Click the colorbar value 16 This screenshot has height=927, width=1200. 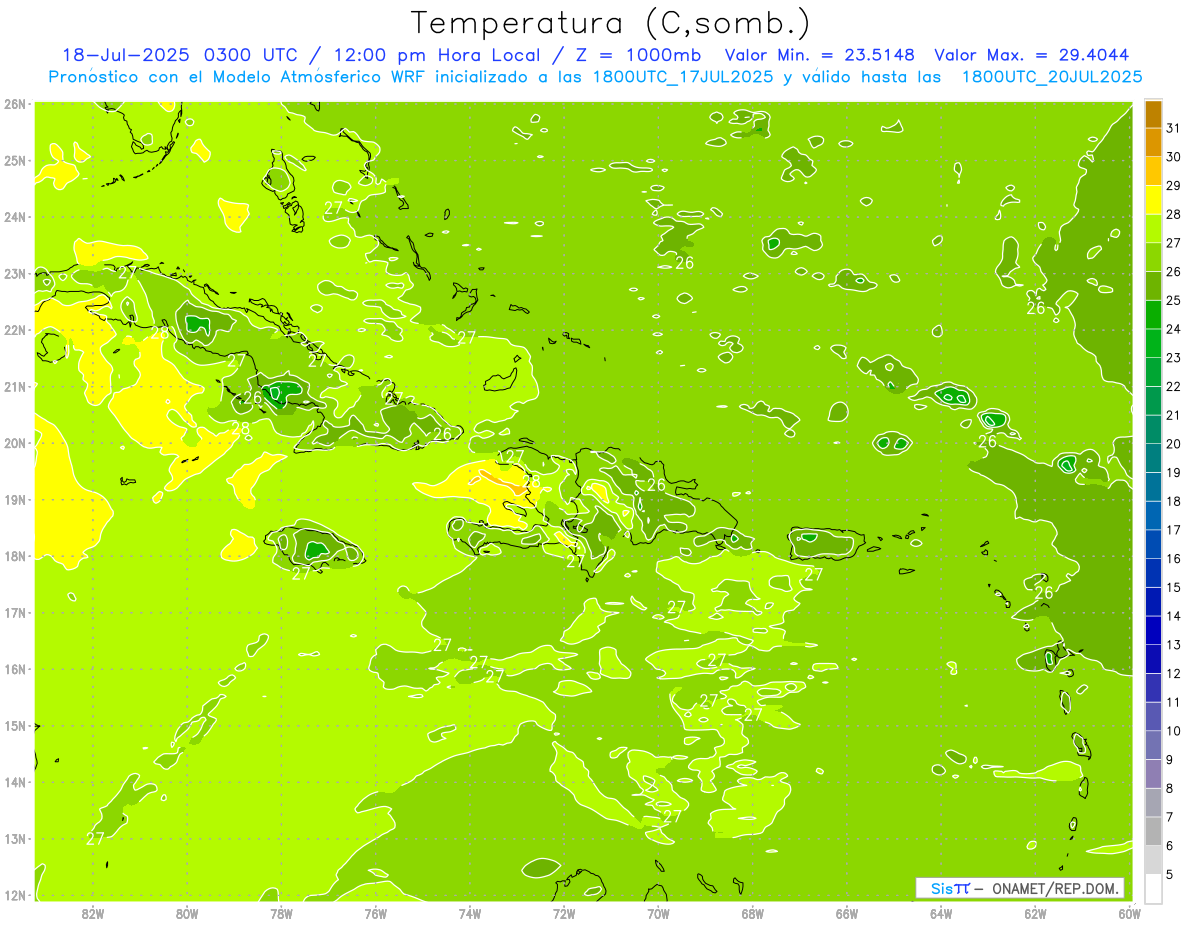tap(1174, 558)
